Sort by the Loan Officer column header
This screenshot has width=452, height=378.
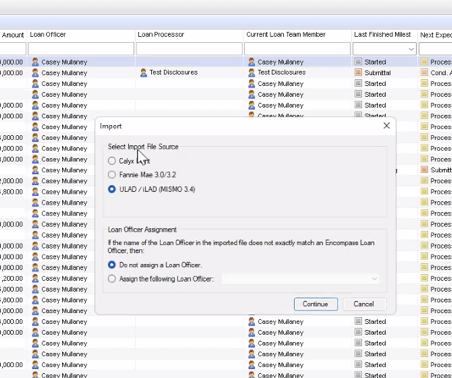[48, 34]
